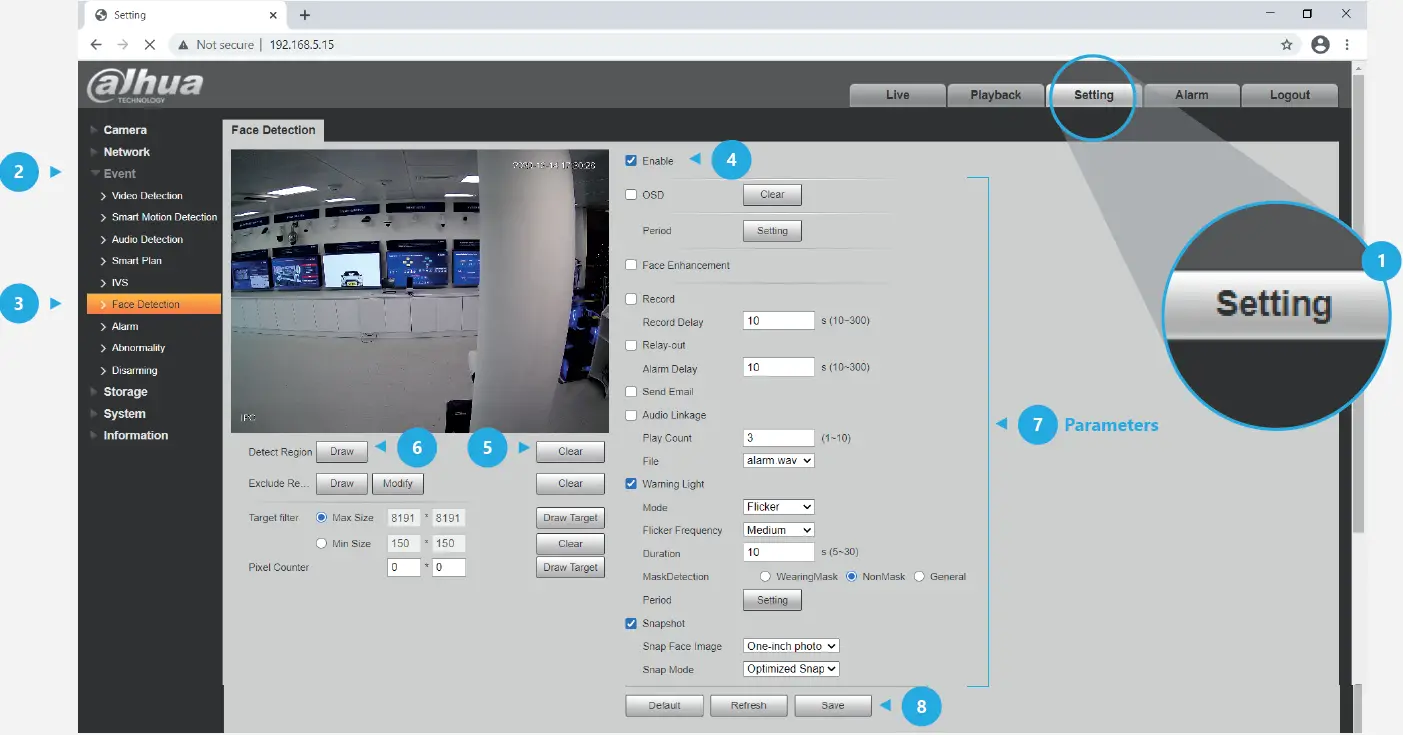
Task: Stop page loading with X icon
Action: coord(149,45)
